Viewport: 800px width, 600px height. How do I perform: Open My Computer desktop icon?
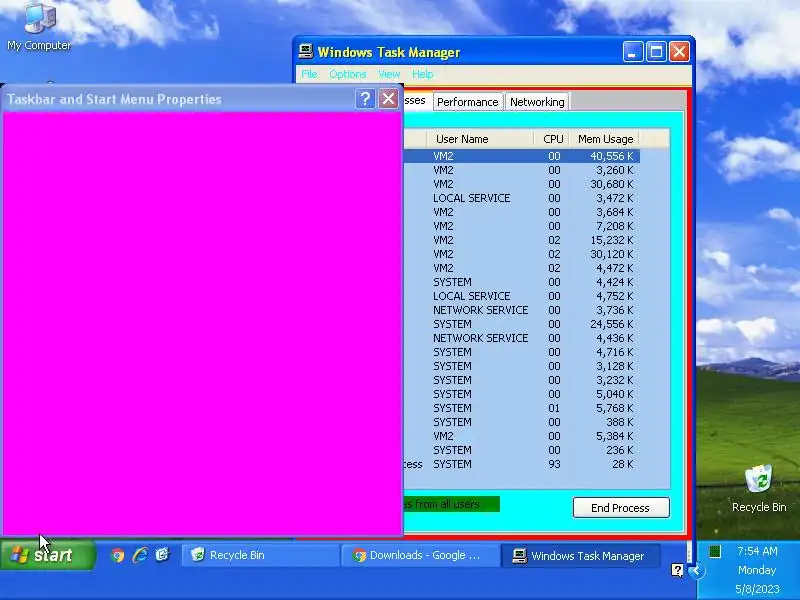click(39, 26)
